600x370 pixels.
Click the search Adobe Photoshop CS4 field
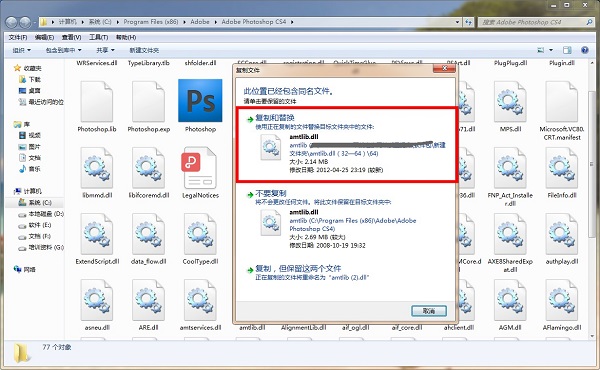[536, 22]
